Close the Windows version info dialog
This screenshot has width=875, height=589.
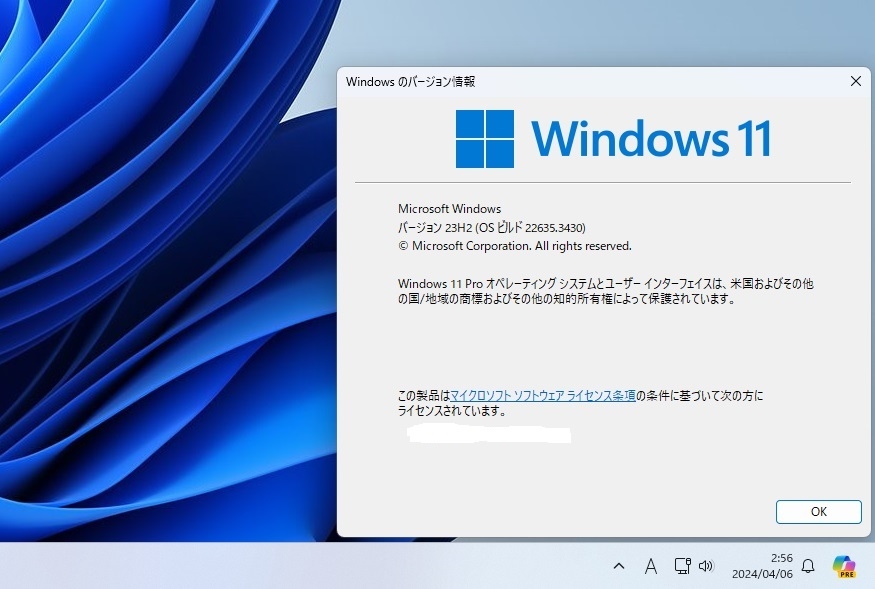(x=855, y=82)
